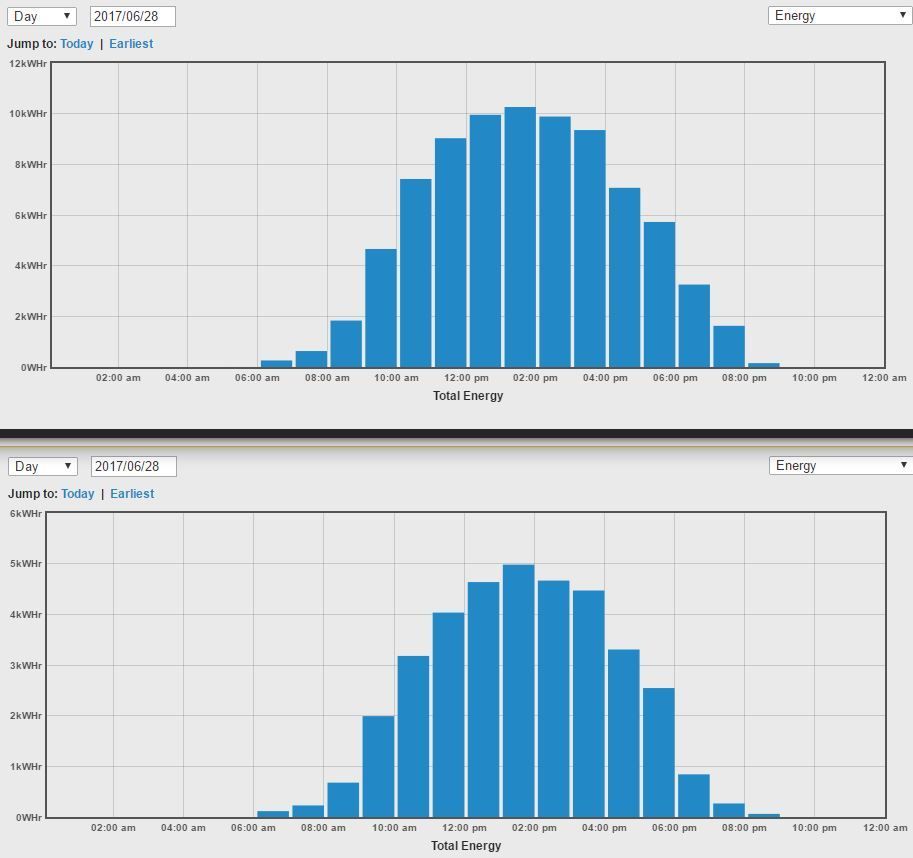The width and height of the screenshot is (913, 858).
Task: Click the last small bar in top chart
Action: (x=764, y=365)
